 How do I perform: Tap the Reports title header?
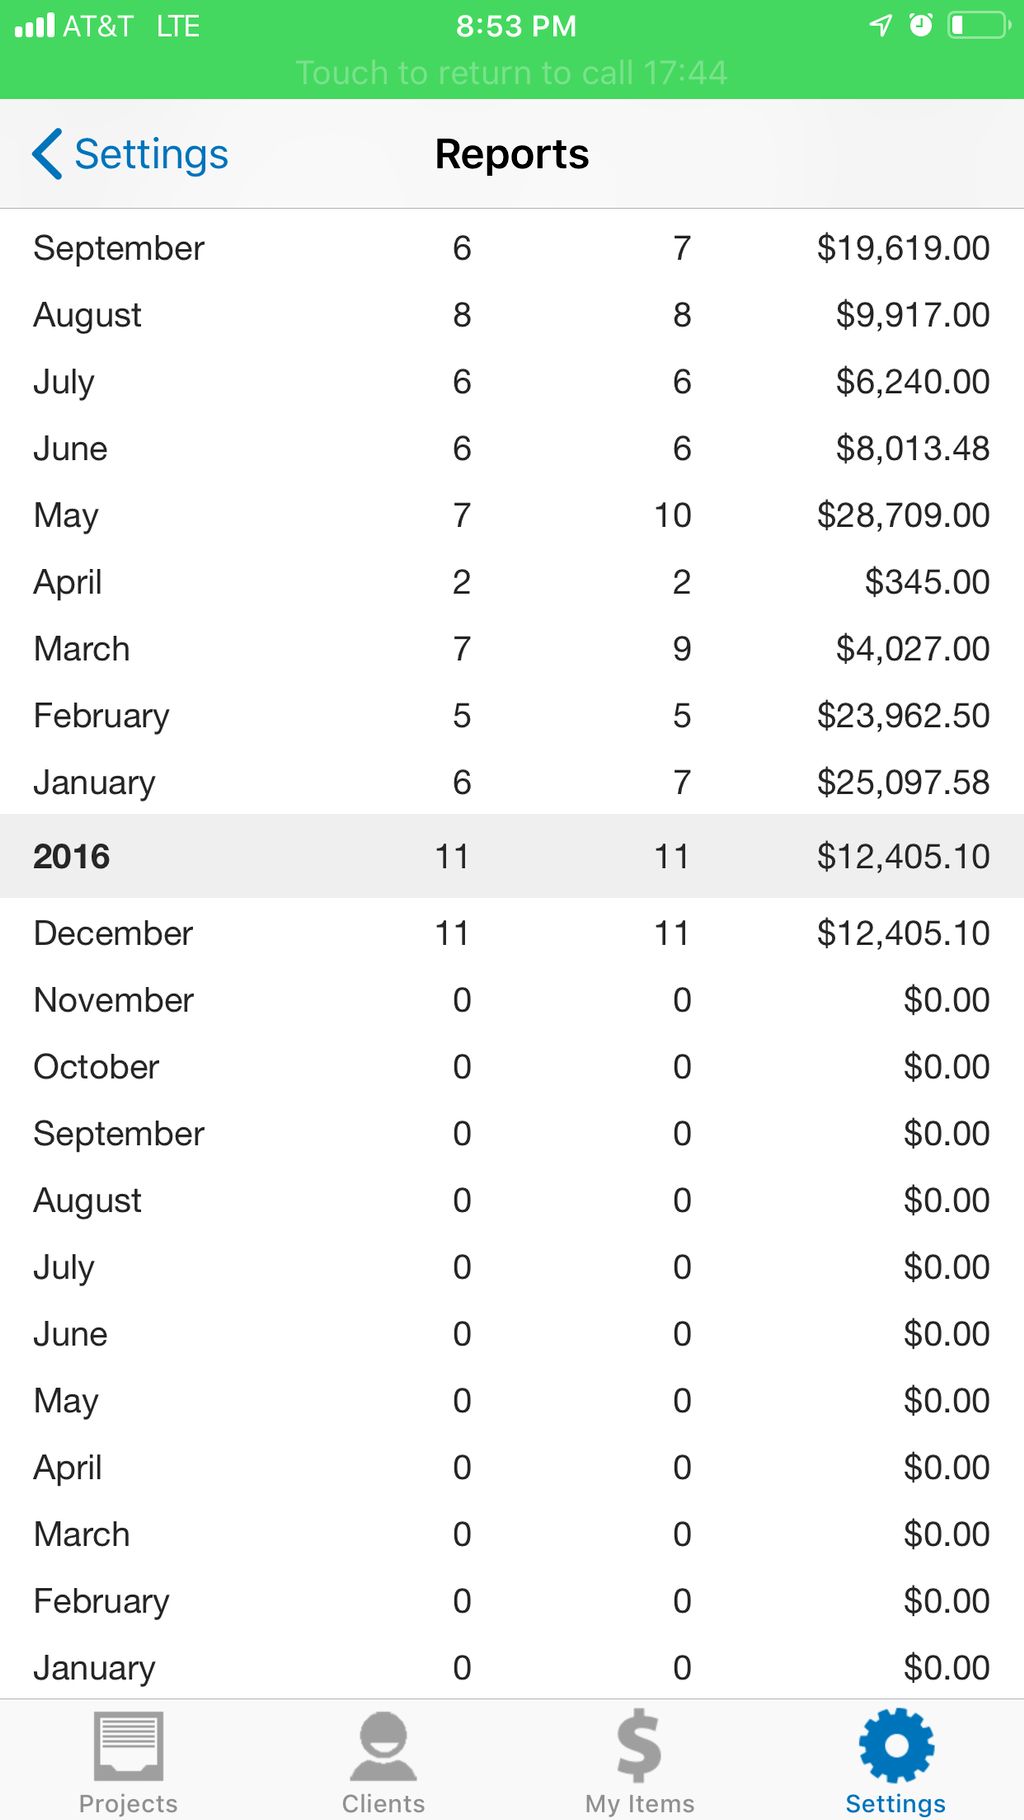[512, 154]
